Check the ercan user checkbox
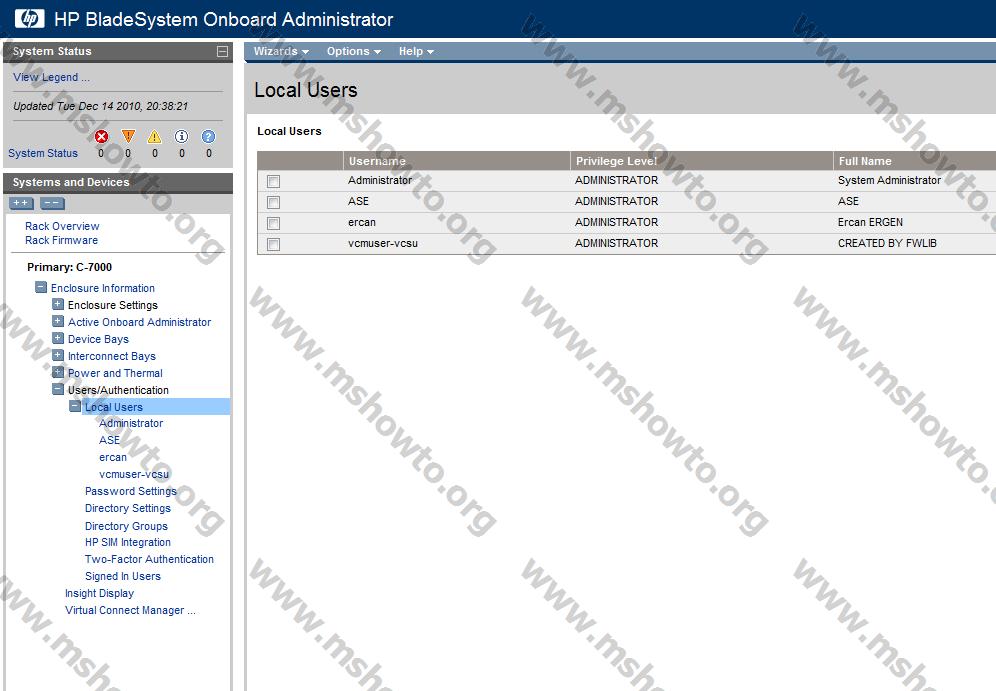 pos(273,224)
